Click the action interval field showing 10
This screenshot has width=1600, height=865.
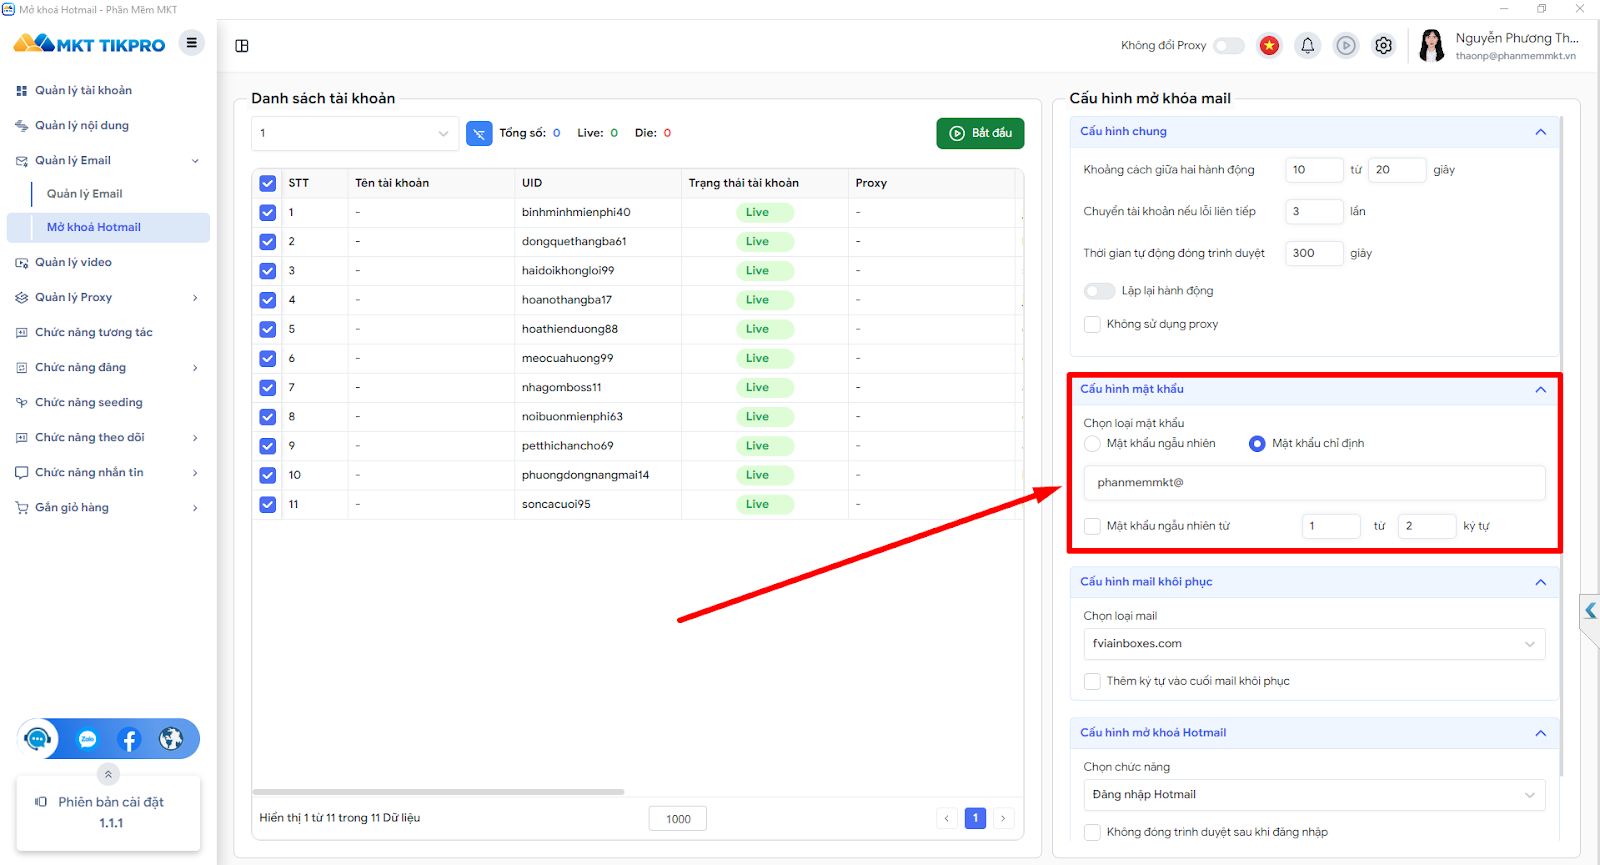[1314, 170]
